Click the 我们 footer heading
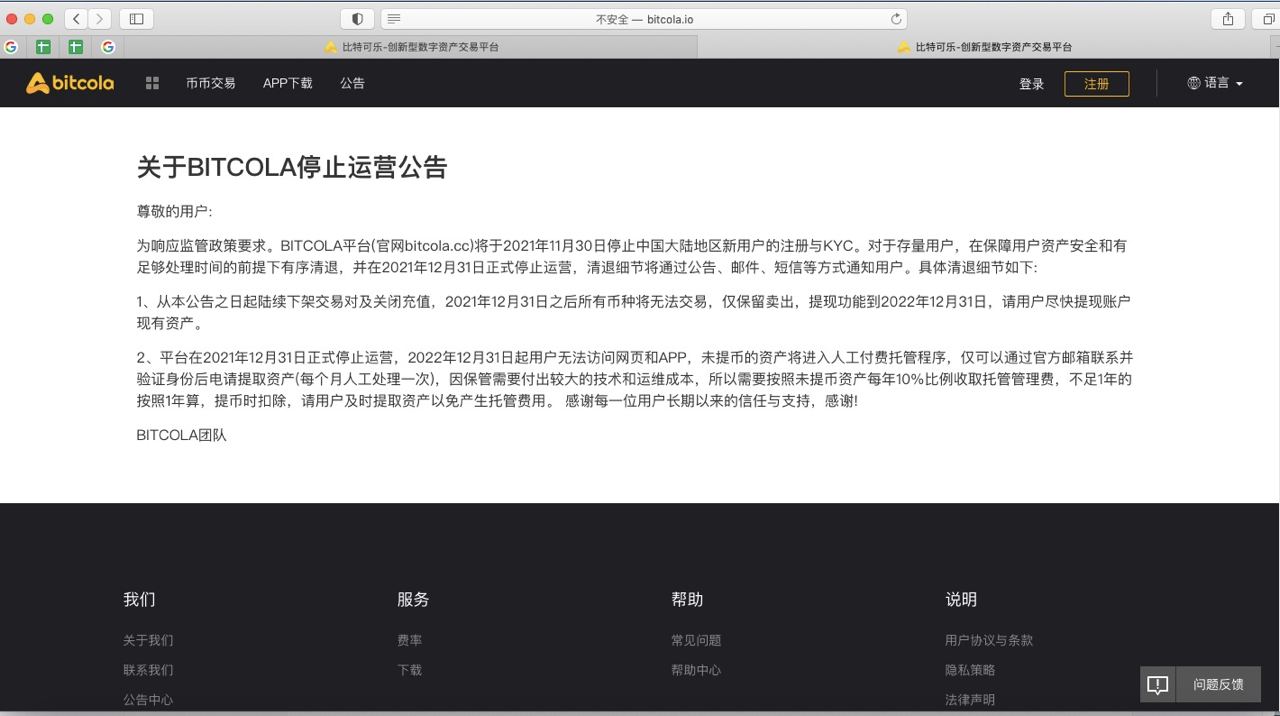This screenshot has width=1280, height=716. pyautogui.click(x=139, y=599)
